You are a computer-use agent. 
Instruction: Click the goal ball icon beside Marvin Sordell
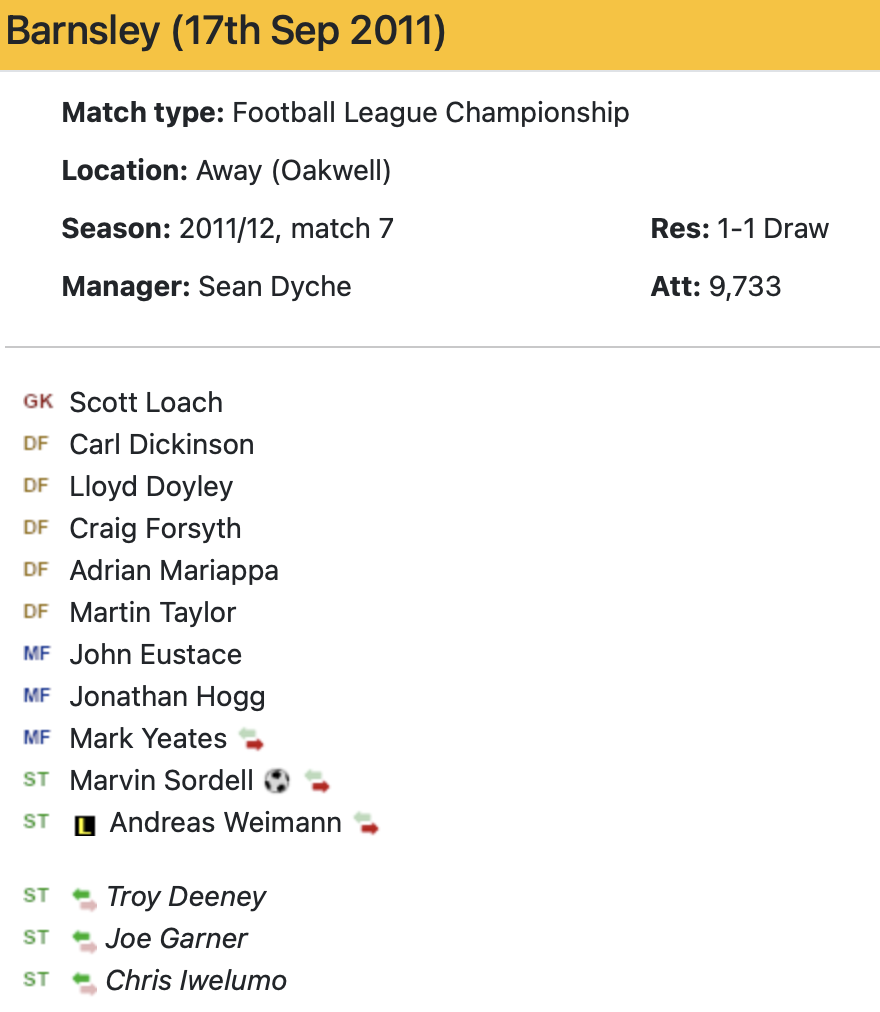pos(277,781)
